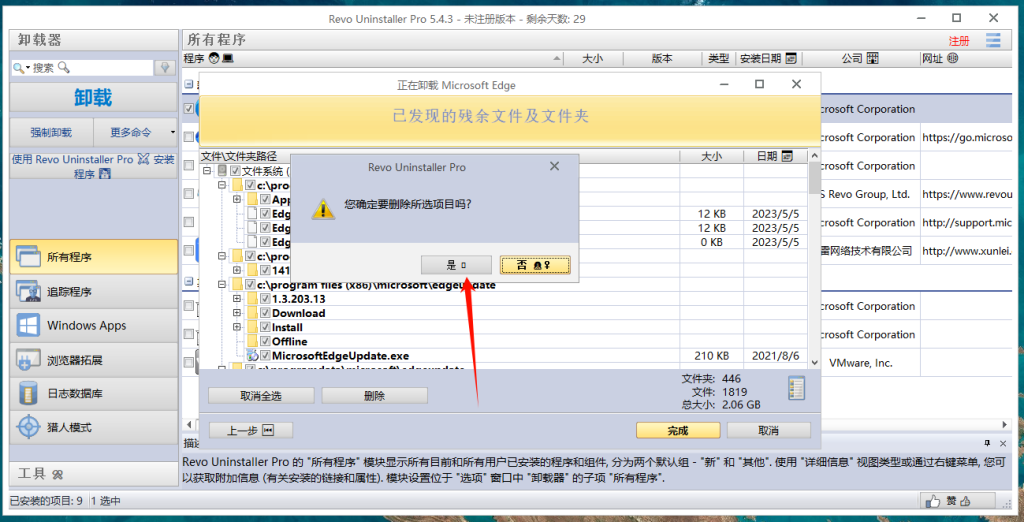Switch to 追踪程序 in the sidebar
The height and width of the screenshot is (522, 1024).
tap(93, 291)
